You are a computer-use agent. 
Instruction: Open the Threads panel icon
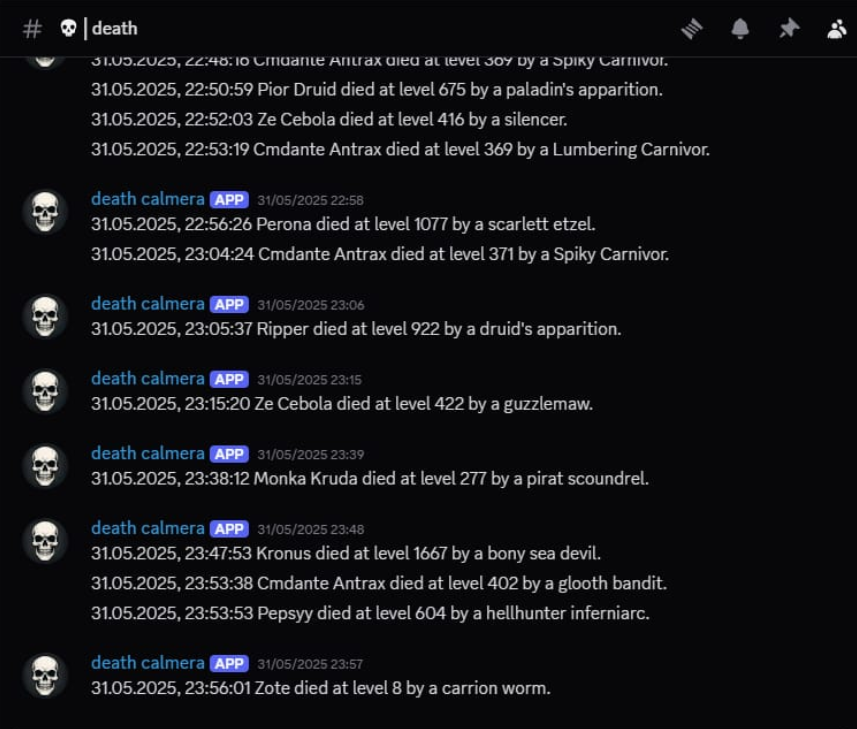coord(692,29)
